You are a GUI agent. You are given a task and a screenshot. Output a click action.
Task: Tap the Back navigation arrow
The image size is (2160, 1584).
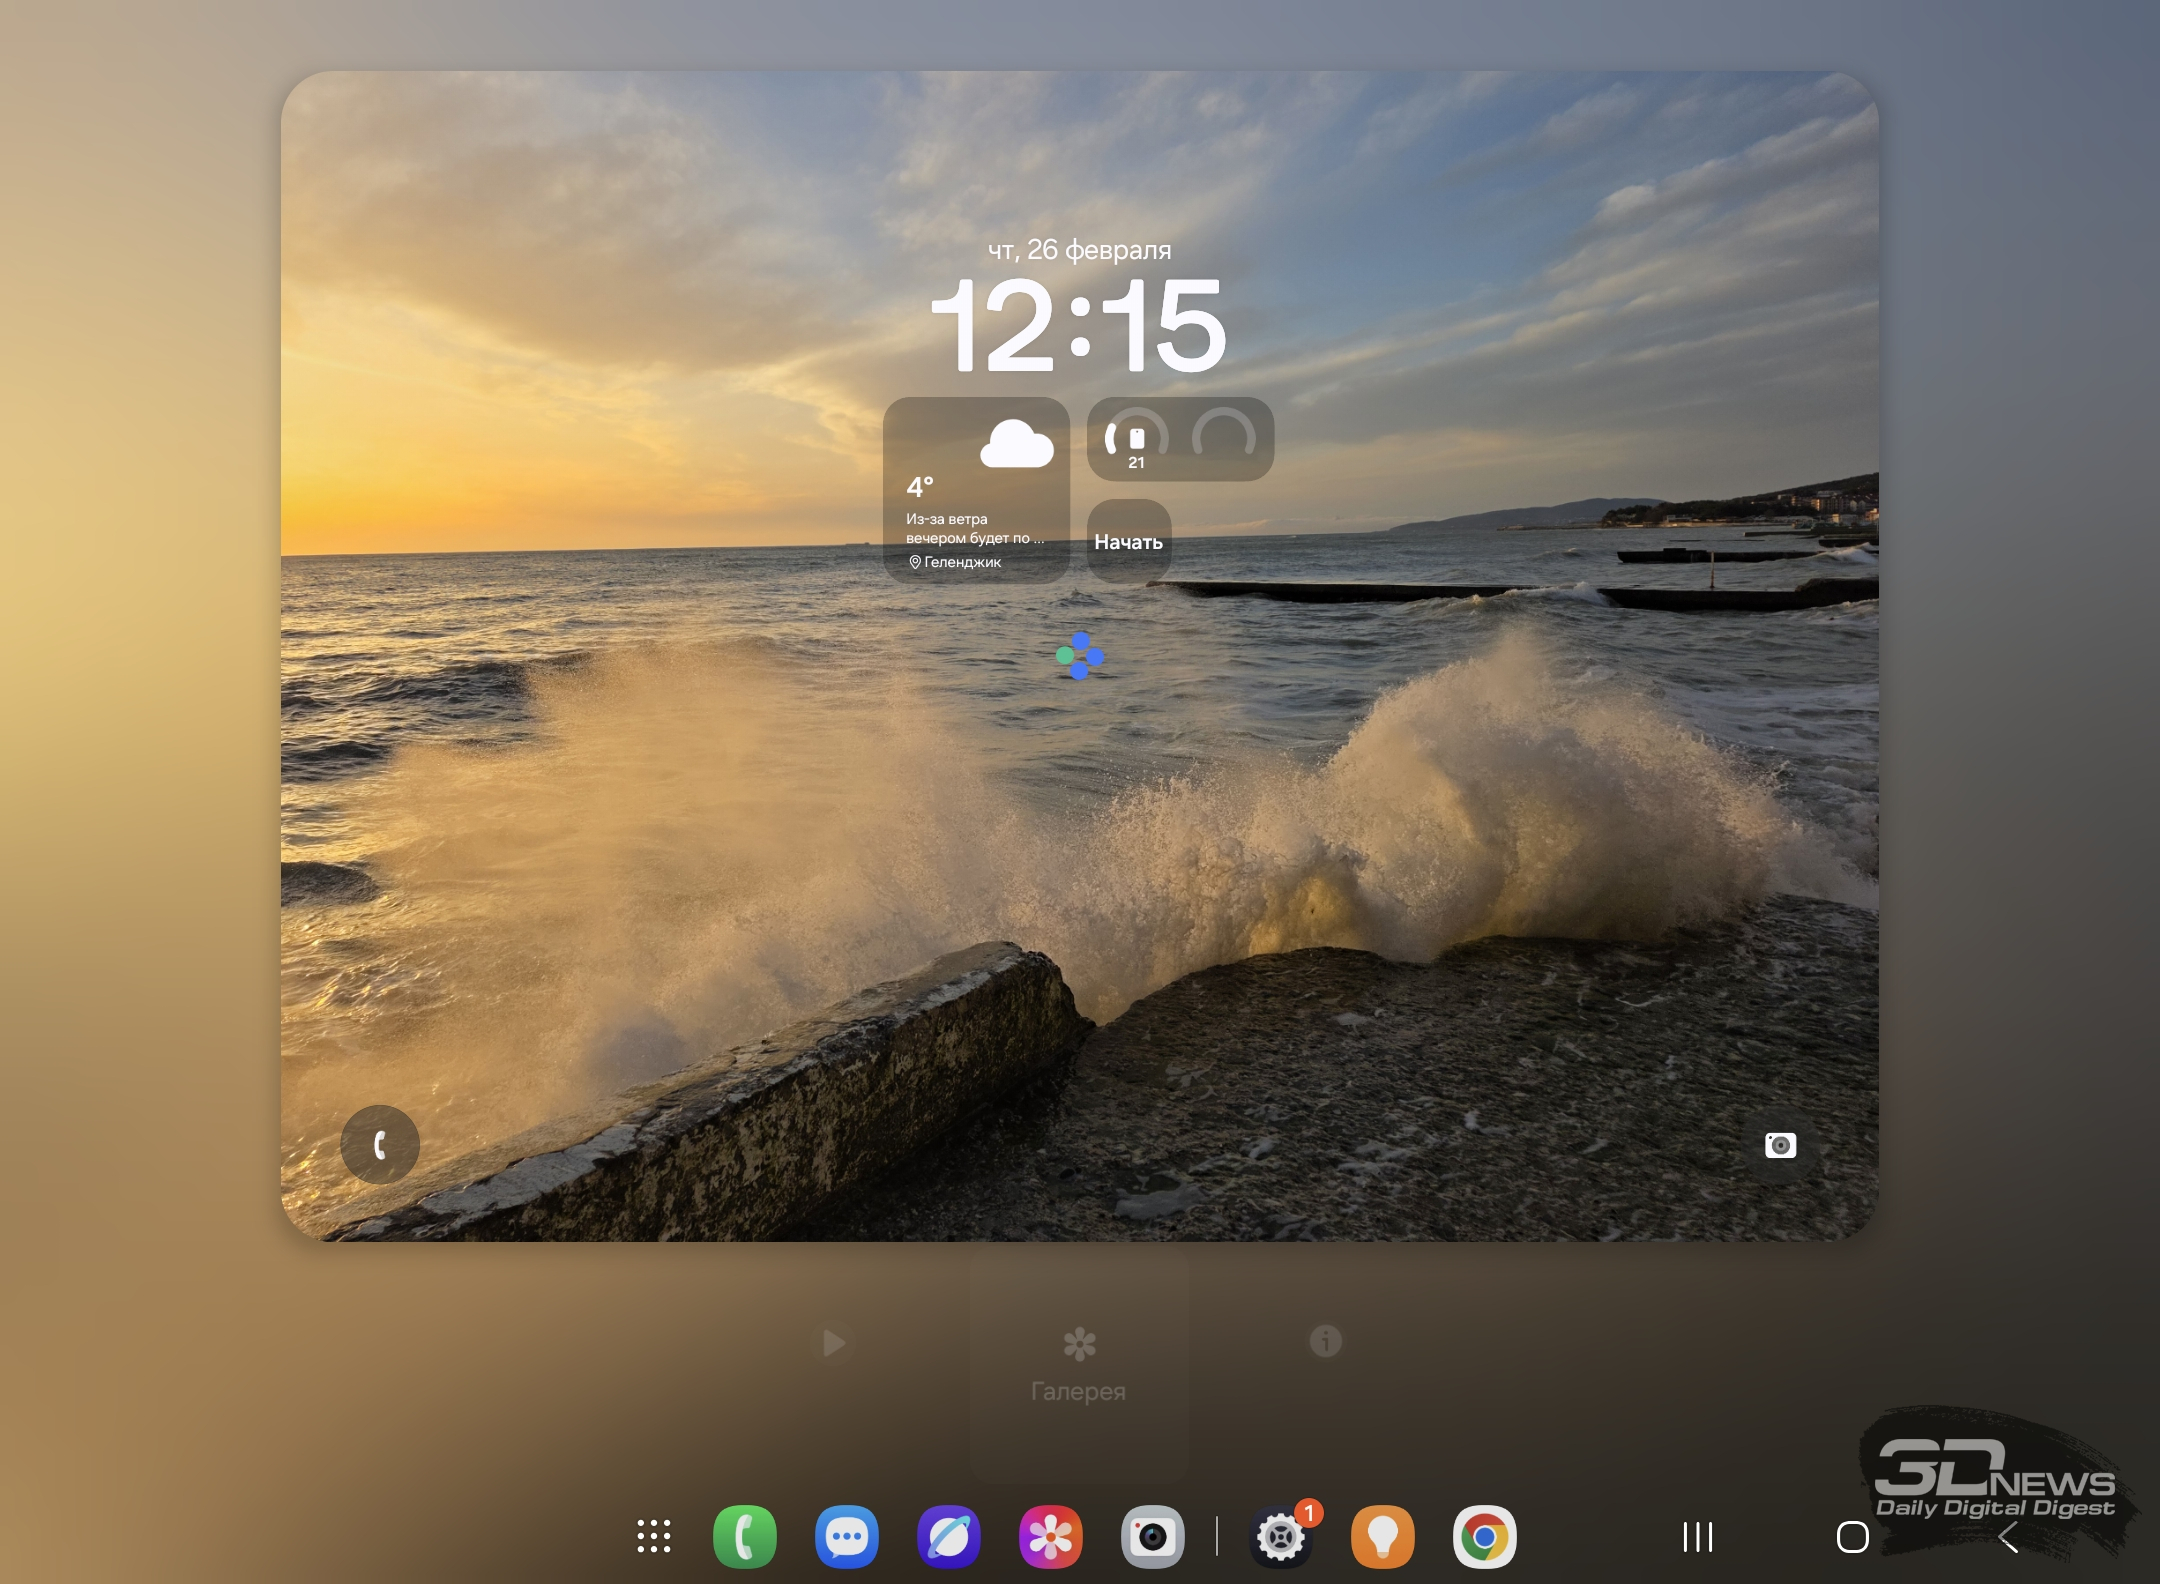click(2008, 1538)
